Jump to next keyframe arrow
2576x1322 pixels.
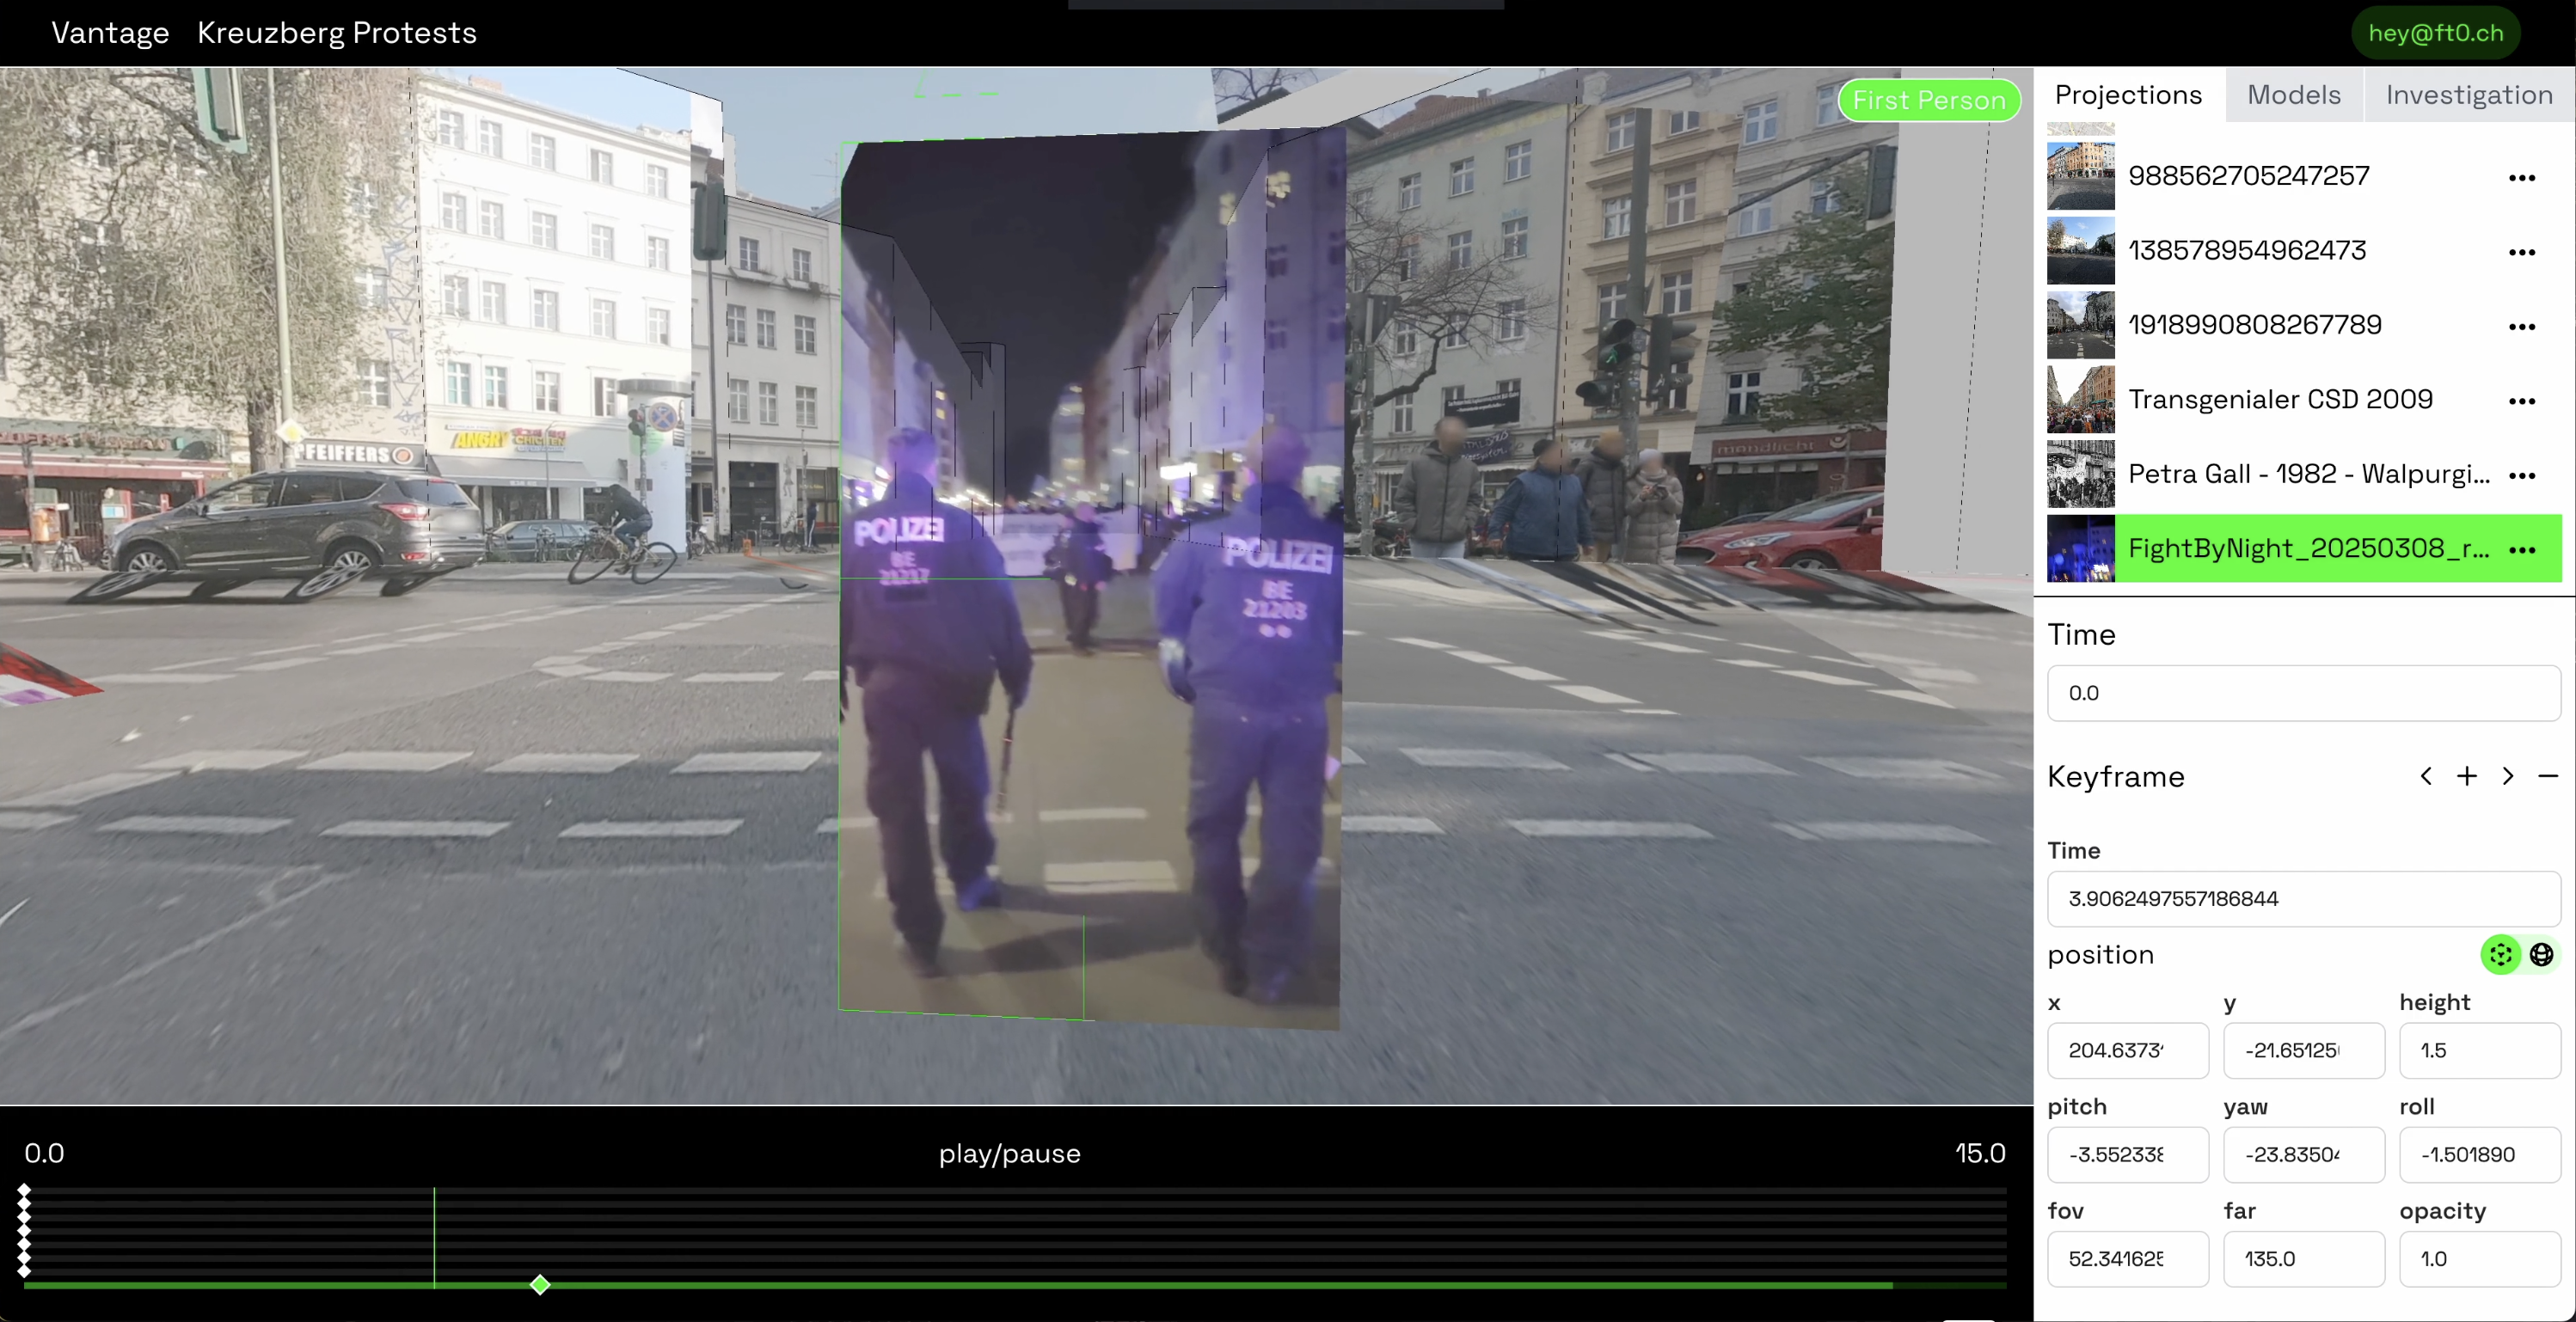click(2508, 777)
